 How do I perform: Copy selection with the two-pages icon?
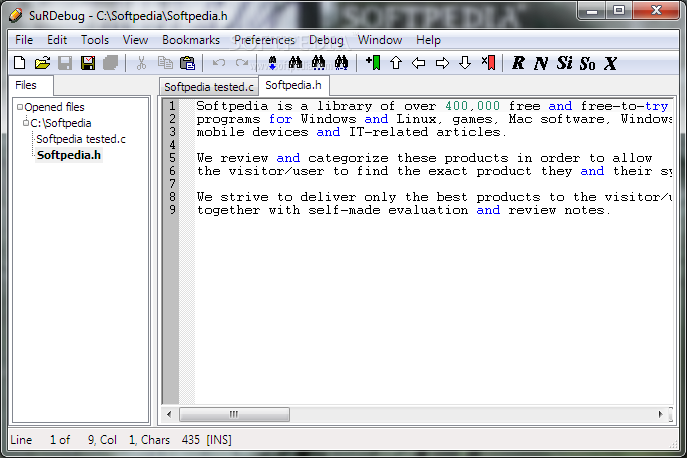(165, 63)
